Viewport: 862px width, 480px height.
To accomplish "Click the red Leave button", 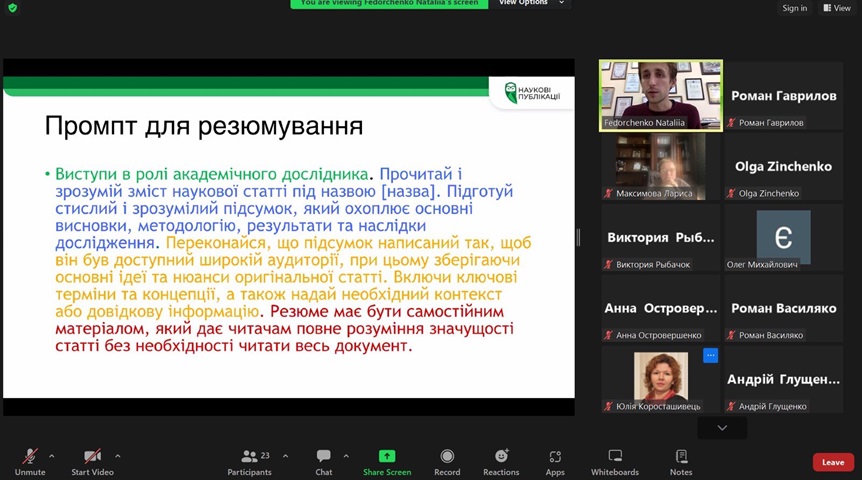I will point(832,462).
